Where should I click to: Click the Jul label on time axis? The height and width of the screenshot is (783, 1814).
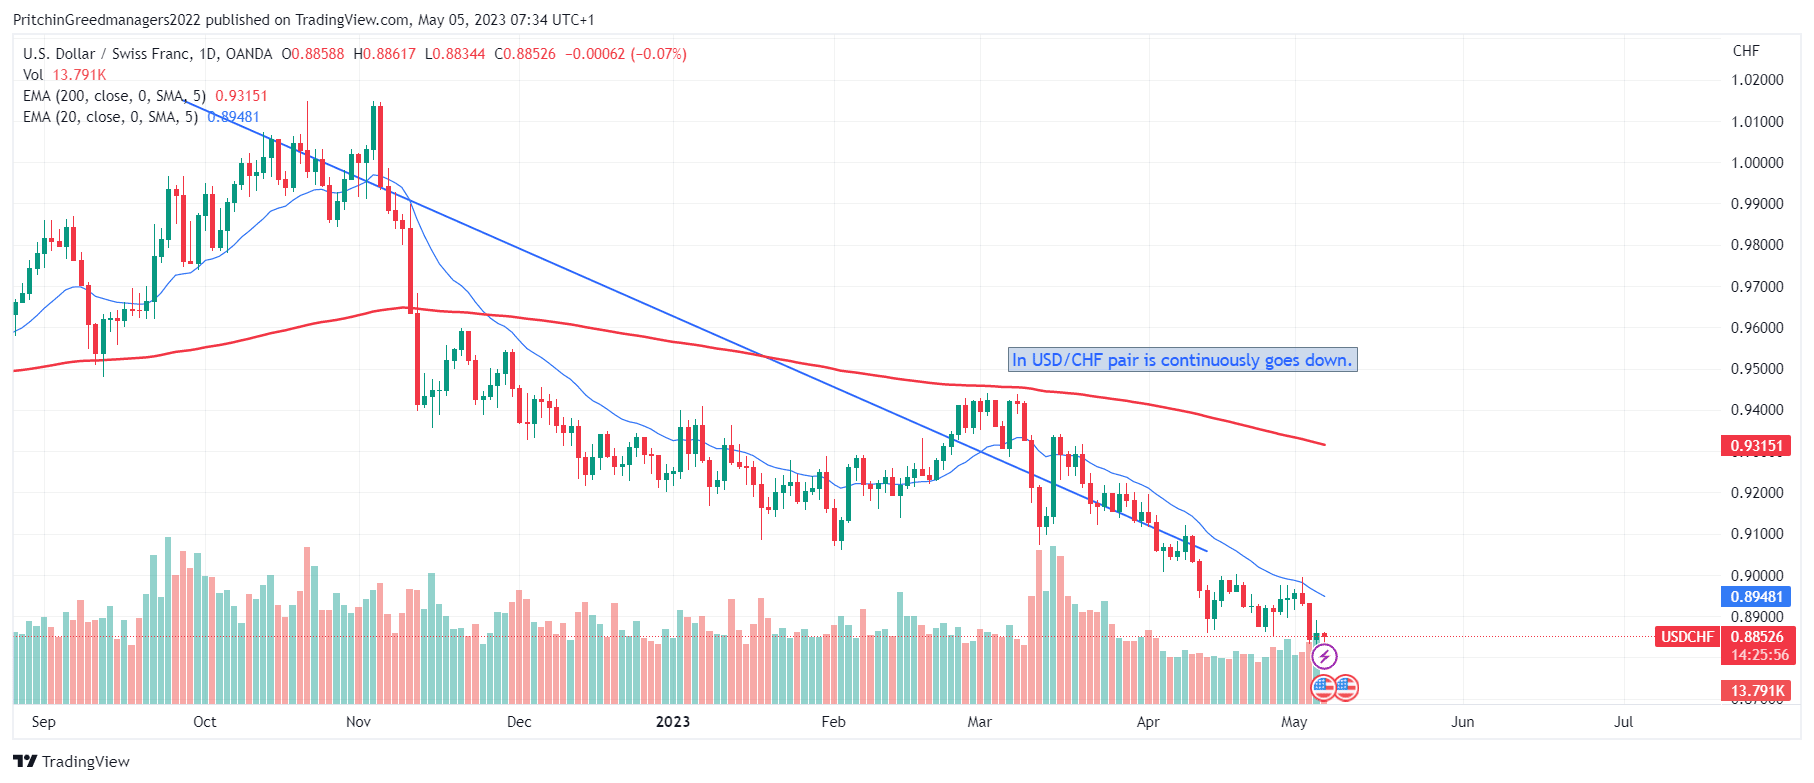(x=1624, y=722)
